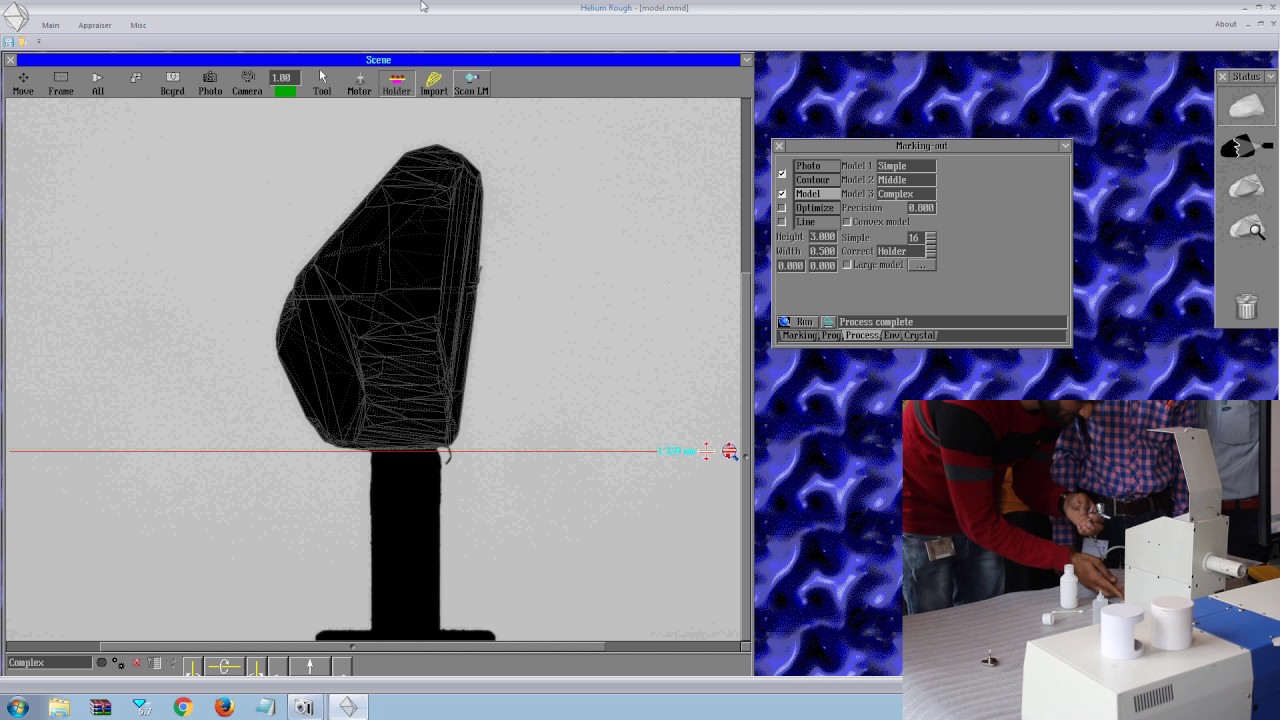Enable the Large model checkbox
Screen dimensions: 1280x720
(x=847, y=265)
